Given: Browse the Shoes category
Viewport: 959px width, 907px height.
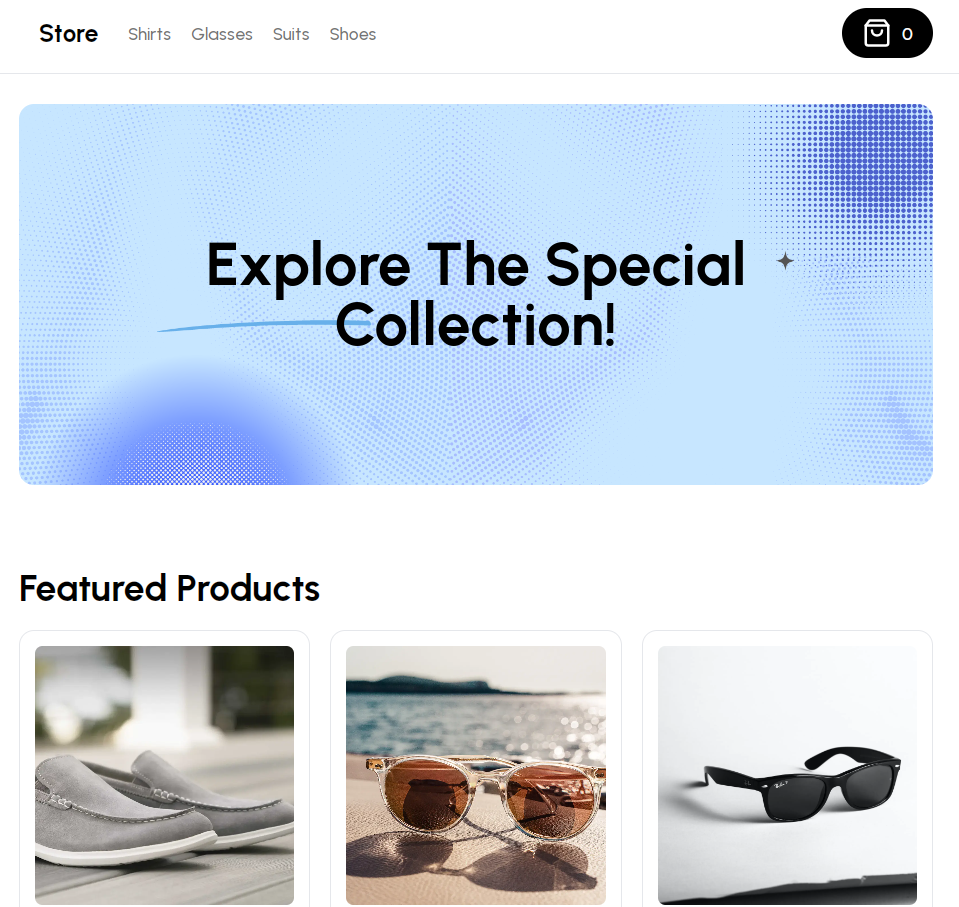Looking at the screenshot, I should [x=353, y=34].
